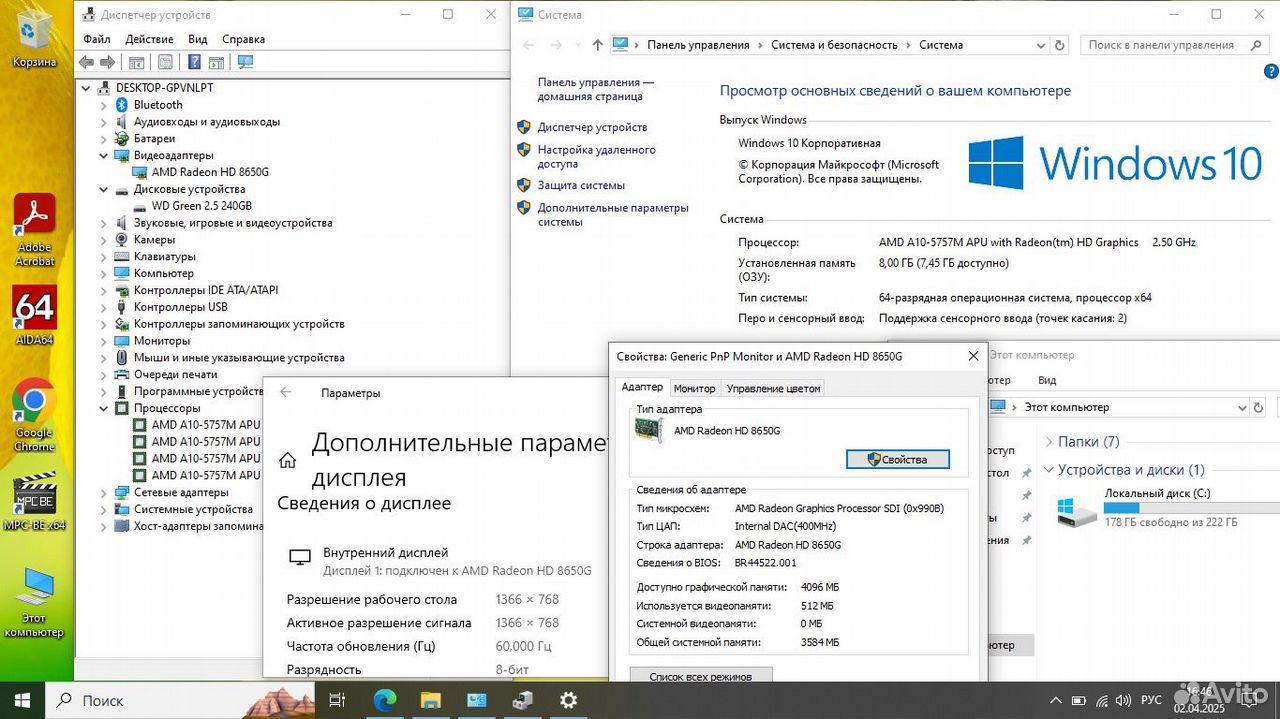
Task: Open Task View on the taskbar
Action: click(337, 700)
